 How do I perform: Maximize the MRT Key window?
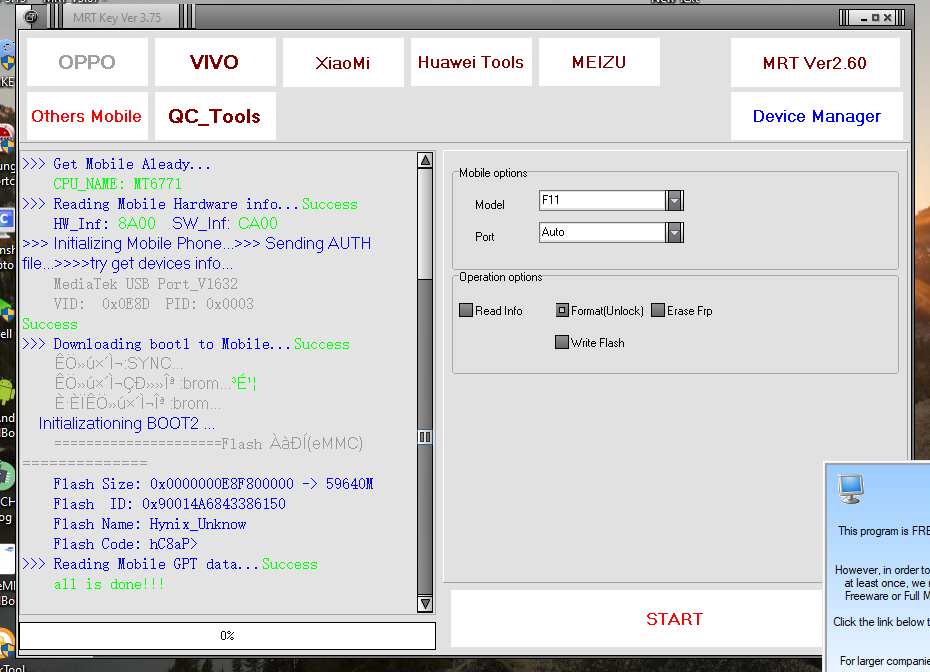coord(875,18)
